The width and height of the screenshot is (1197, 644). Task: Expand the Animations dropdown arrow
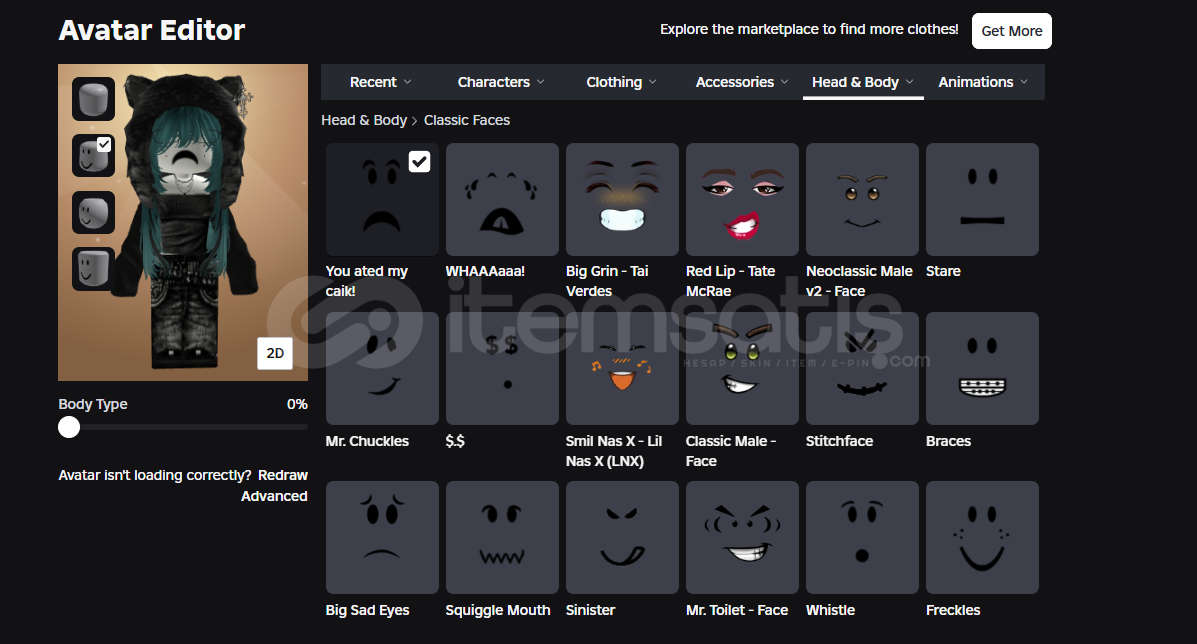(1024, 82)
